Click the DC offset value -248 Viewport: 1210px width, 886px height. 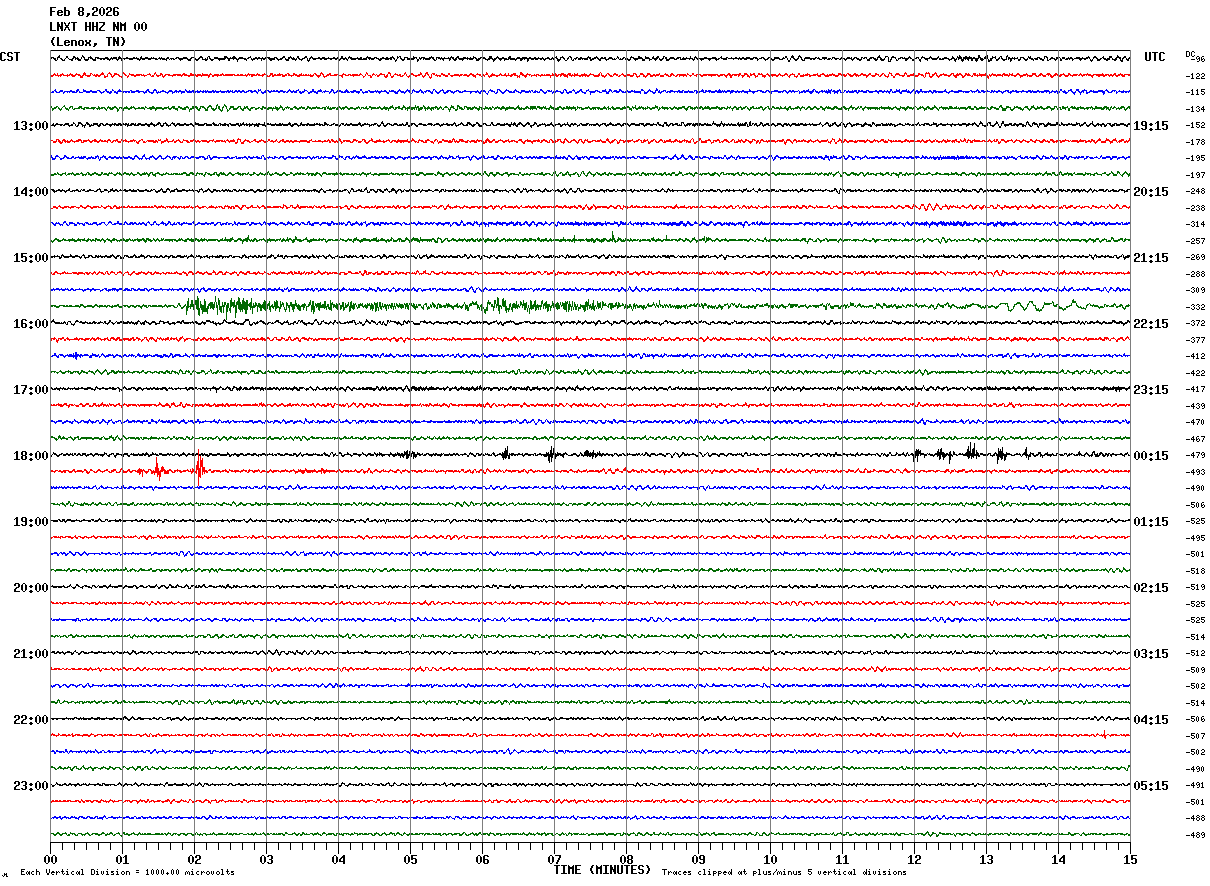point(1195,192)
